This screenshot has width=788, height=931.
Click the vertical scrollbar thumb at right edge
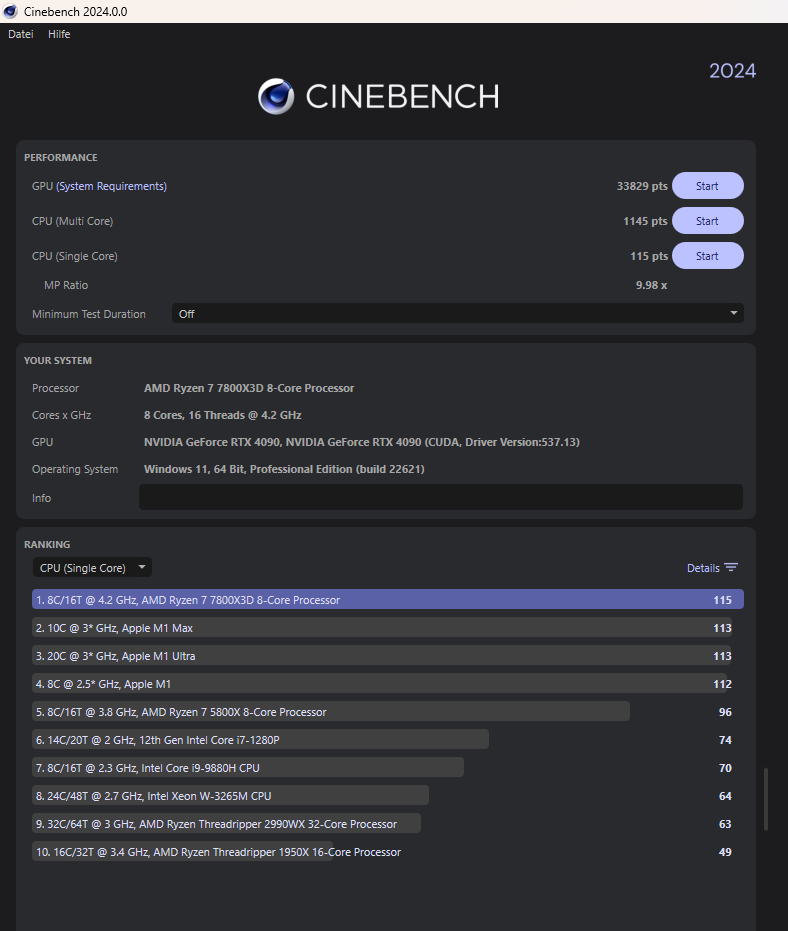(766, 799)
